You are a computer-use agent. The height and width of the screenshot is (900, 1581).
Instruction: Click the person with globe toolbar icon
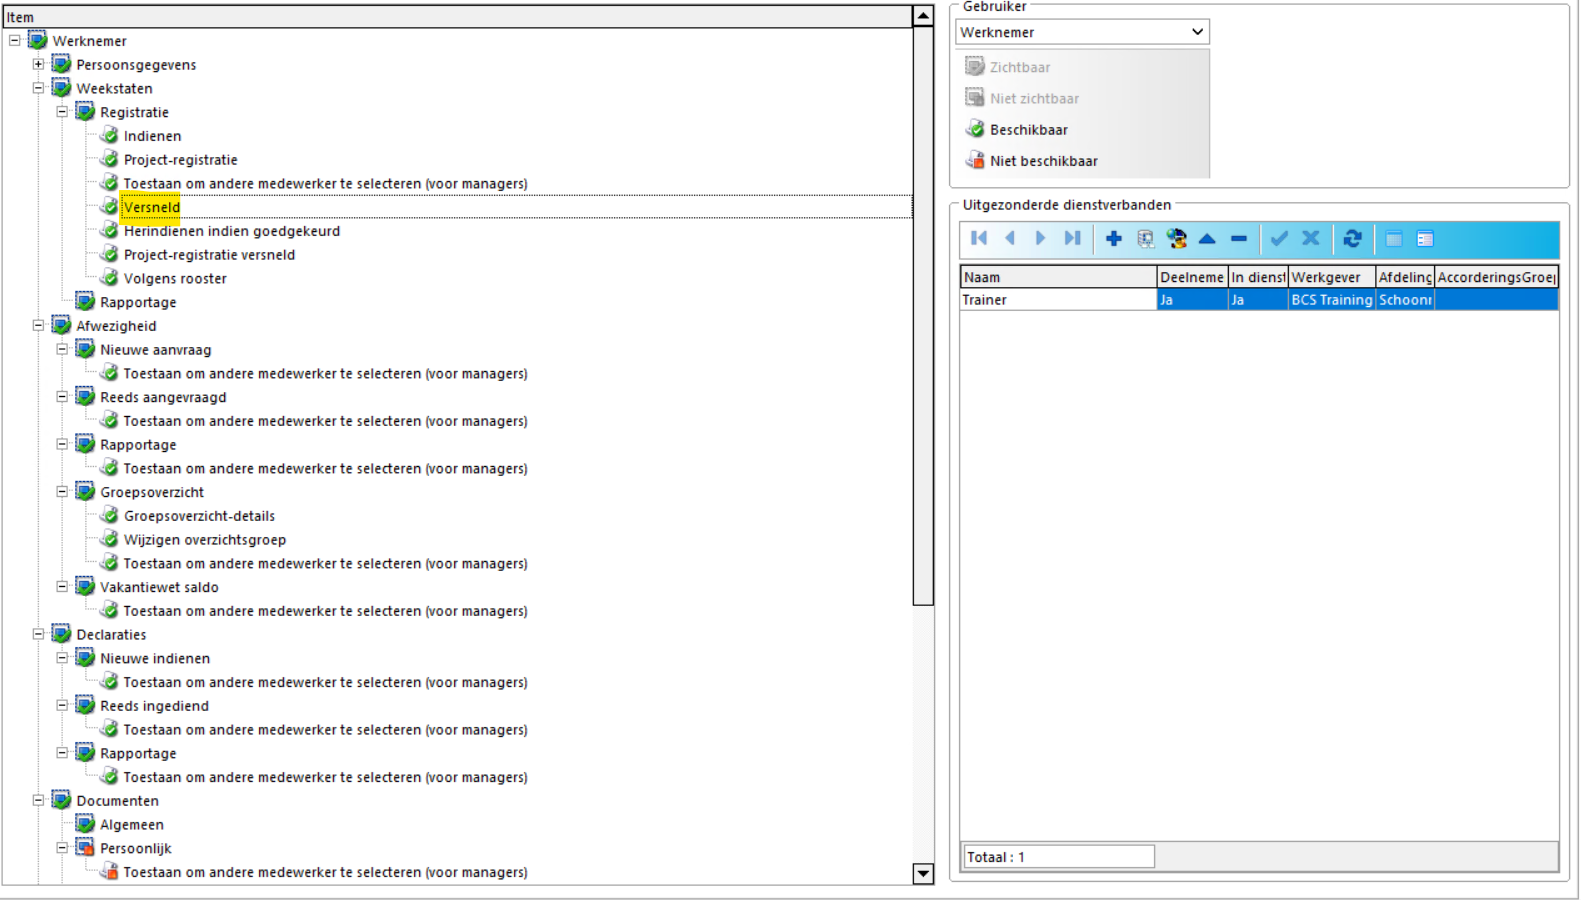pyautogui.click(x=1176, y=239)
